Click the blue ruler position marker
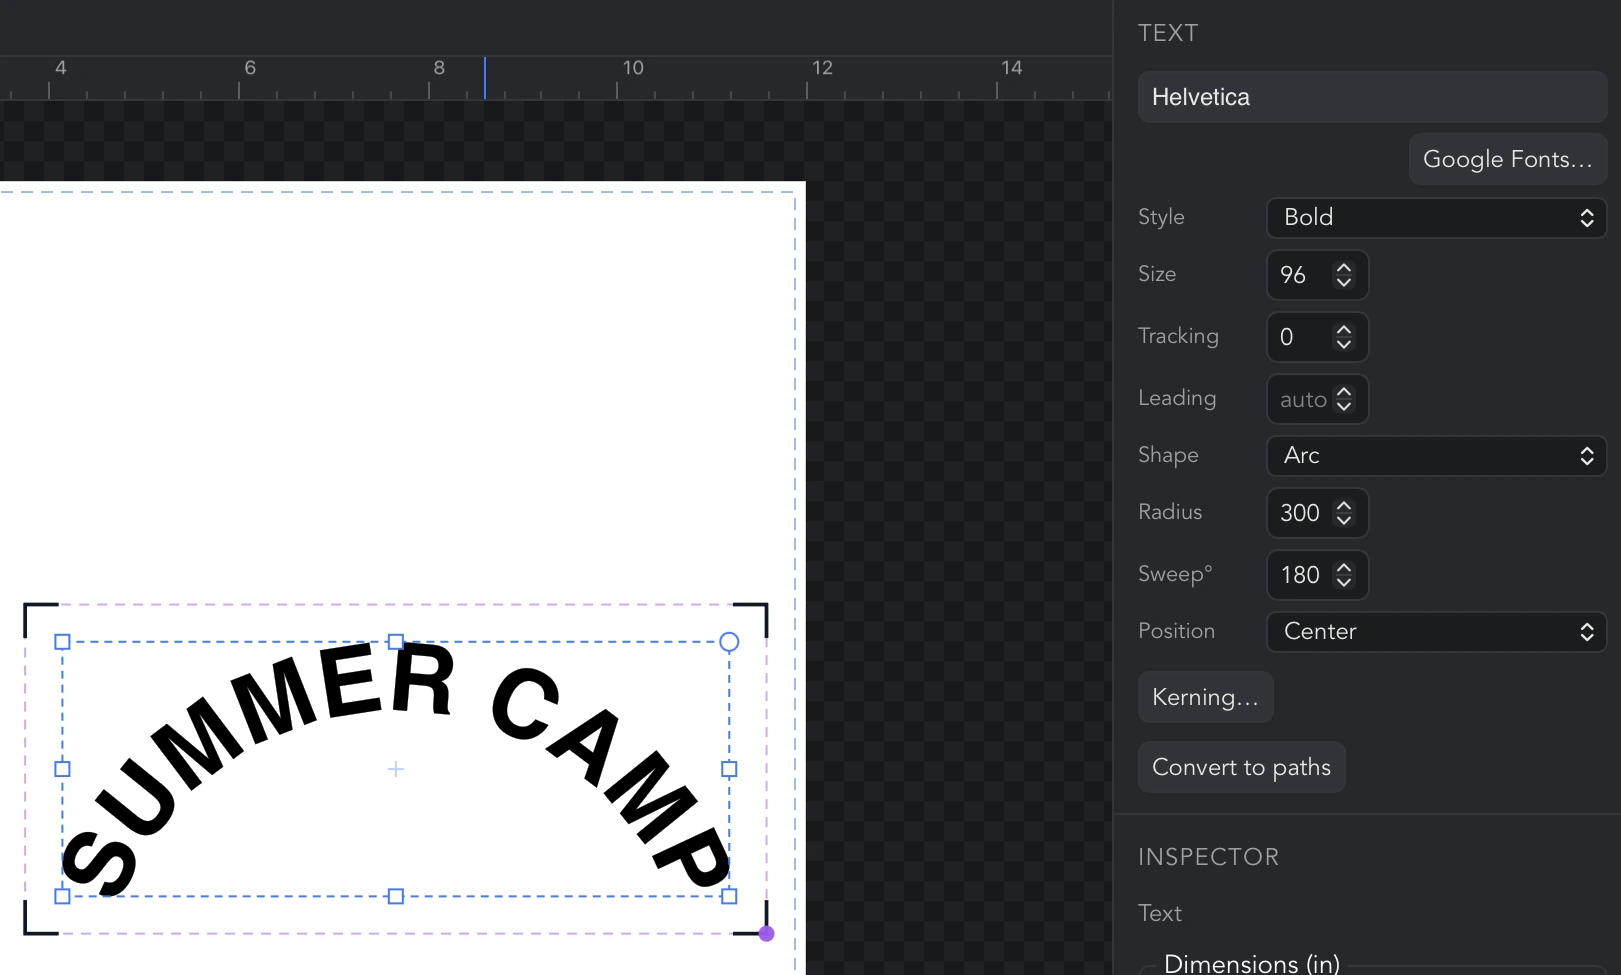The width and height of the screenshot is (1621, 975). 485,78
